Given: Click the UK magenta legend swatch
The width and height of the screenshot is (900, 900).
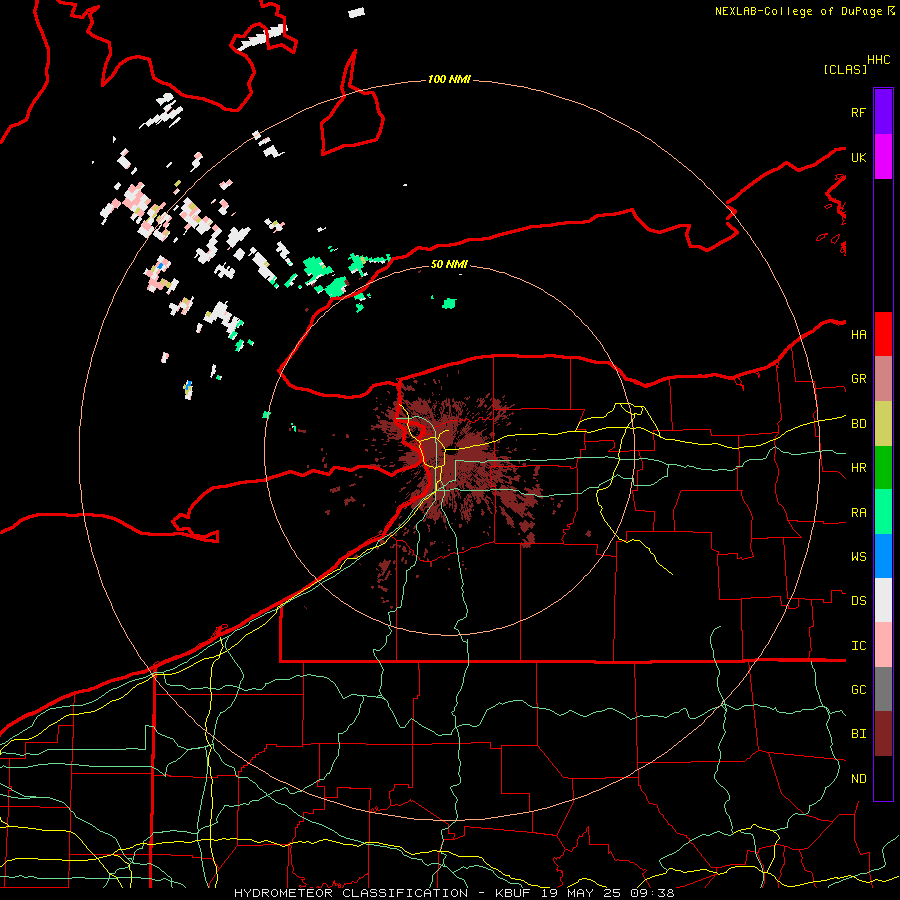Looking at the screenshot, I should (883, 157).
